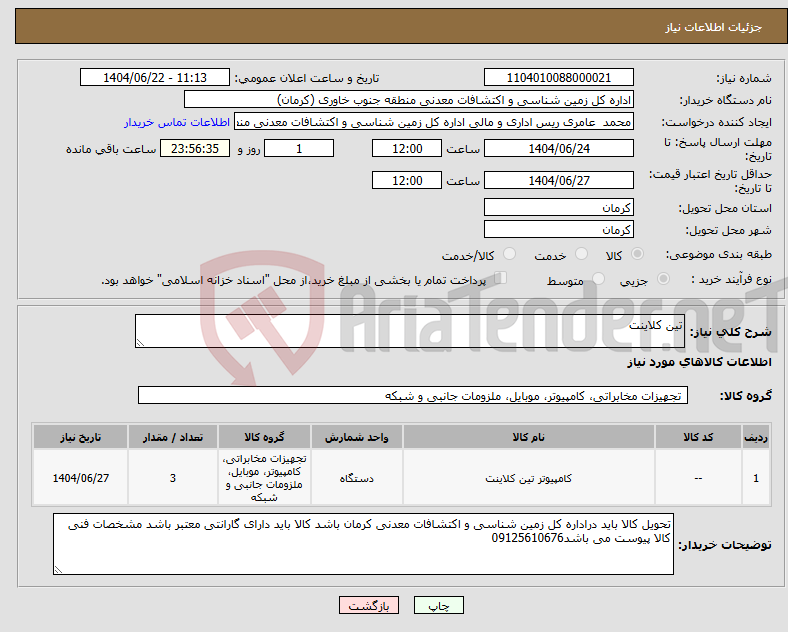This screenshot has height=632, width=788.
Task: Select the کالا/خدمت radio button
Action: pos(509,254)
